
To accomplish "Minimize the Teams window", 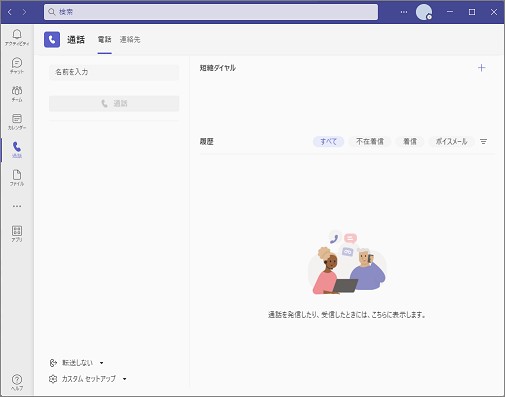I will coord(450,12).
